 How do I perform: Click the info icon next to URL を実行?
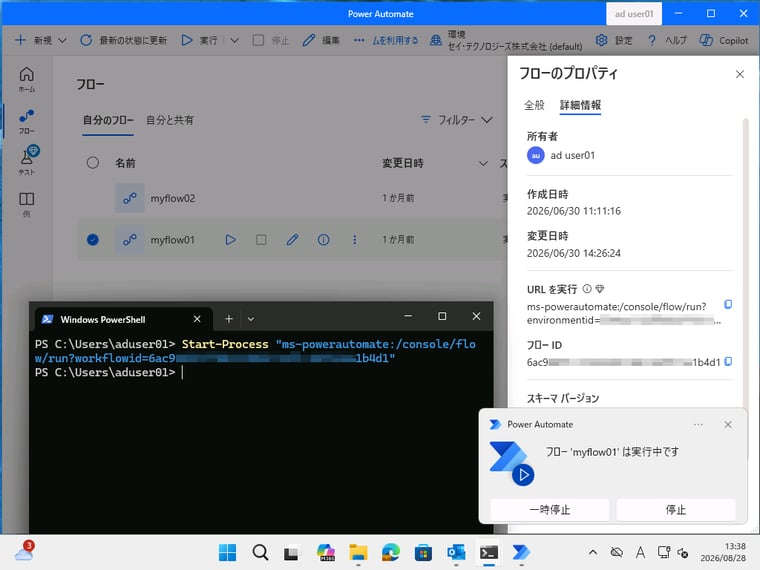pos(586,289)
